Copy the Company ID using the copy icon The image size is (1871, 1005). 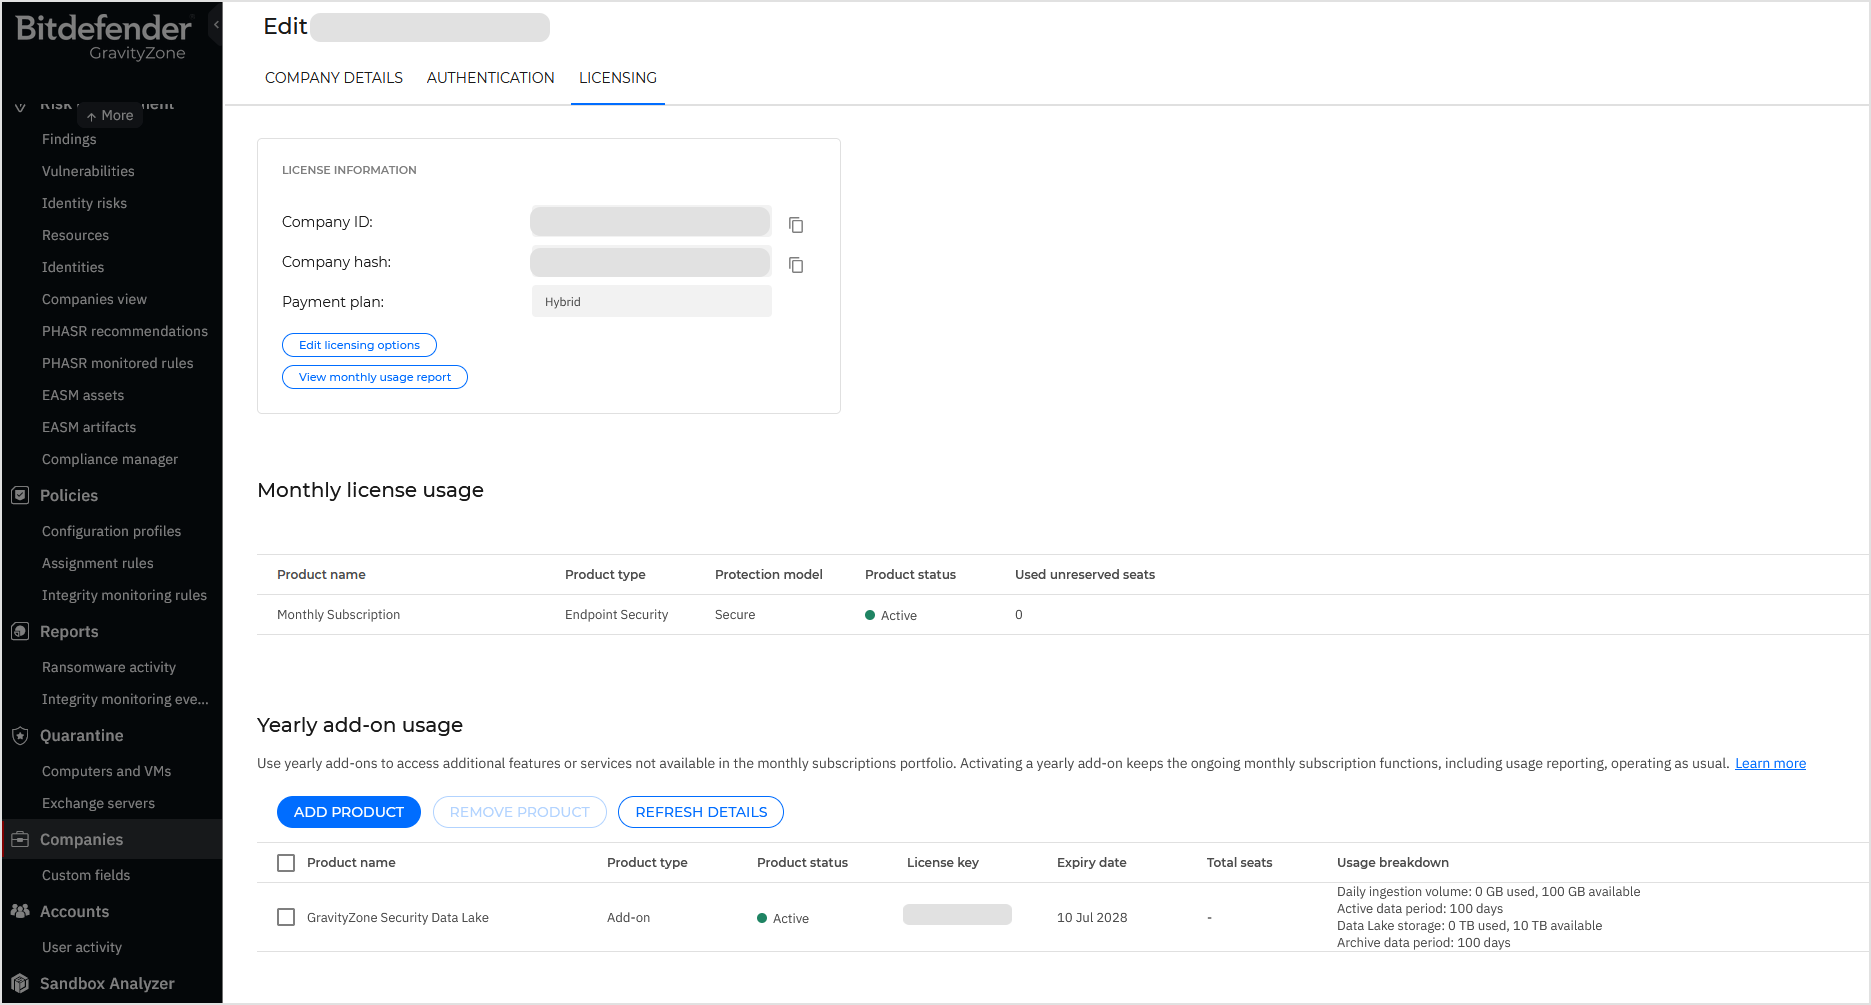(795, 225)
